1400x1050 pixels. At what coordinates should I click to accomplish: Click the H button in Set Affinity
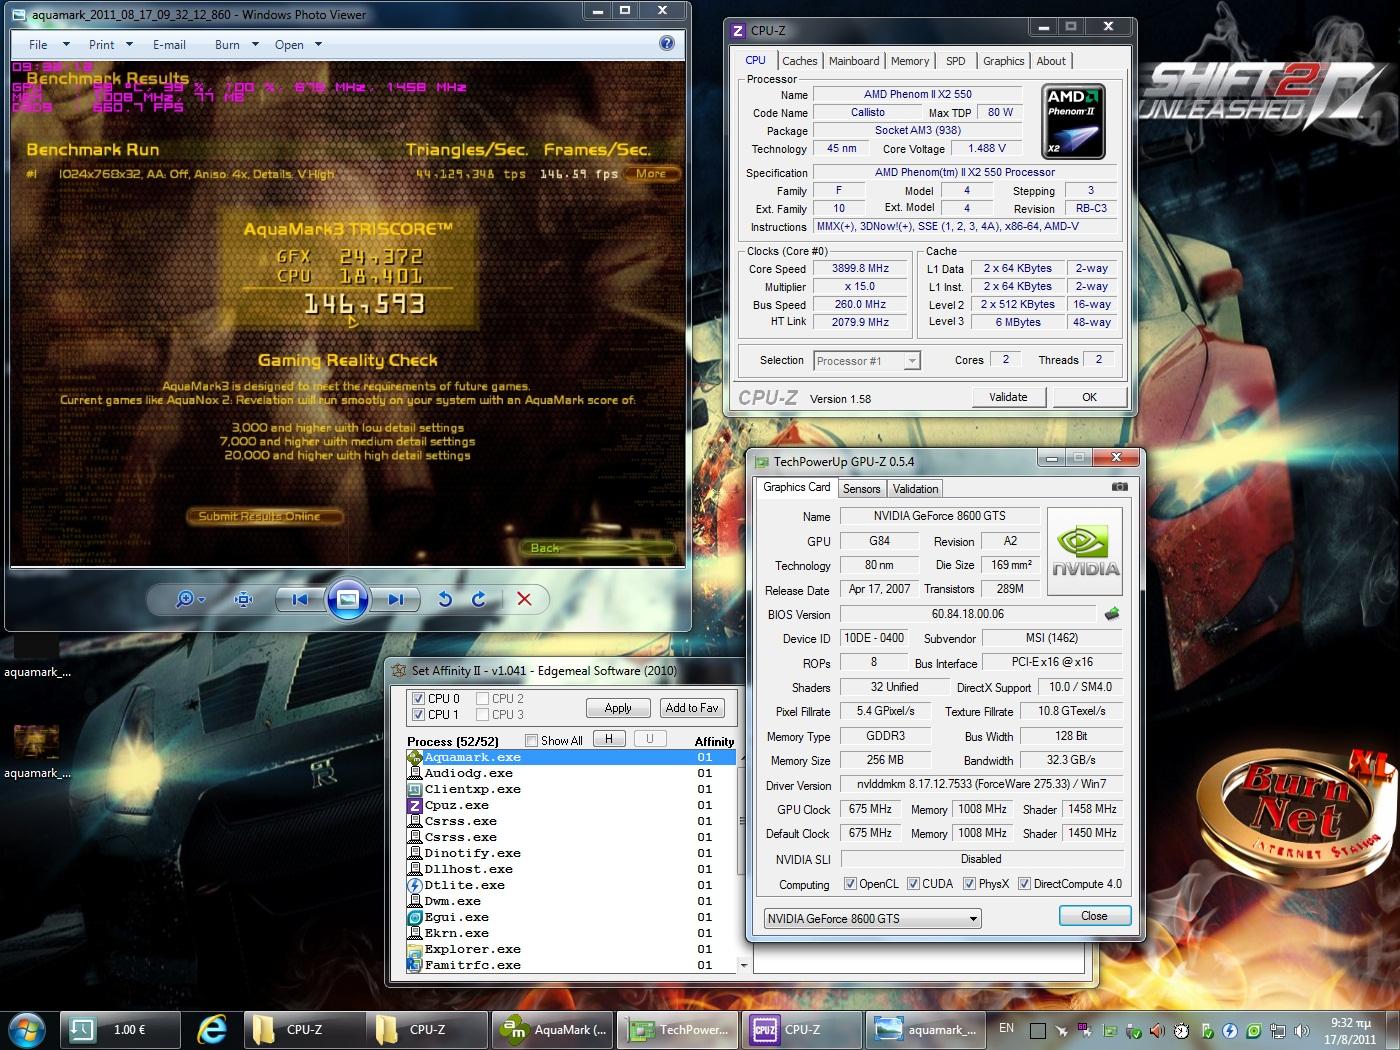coord(609,739)
